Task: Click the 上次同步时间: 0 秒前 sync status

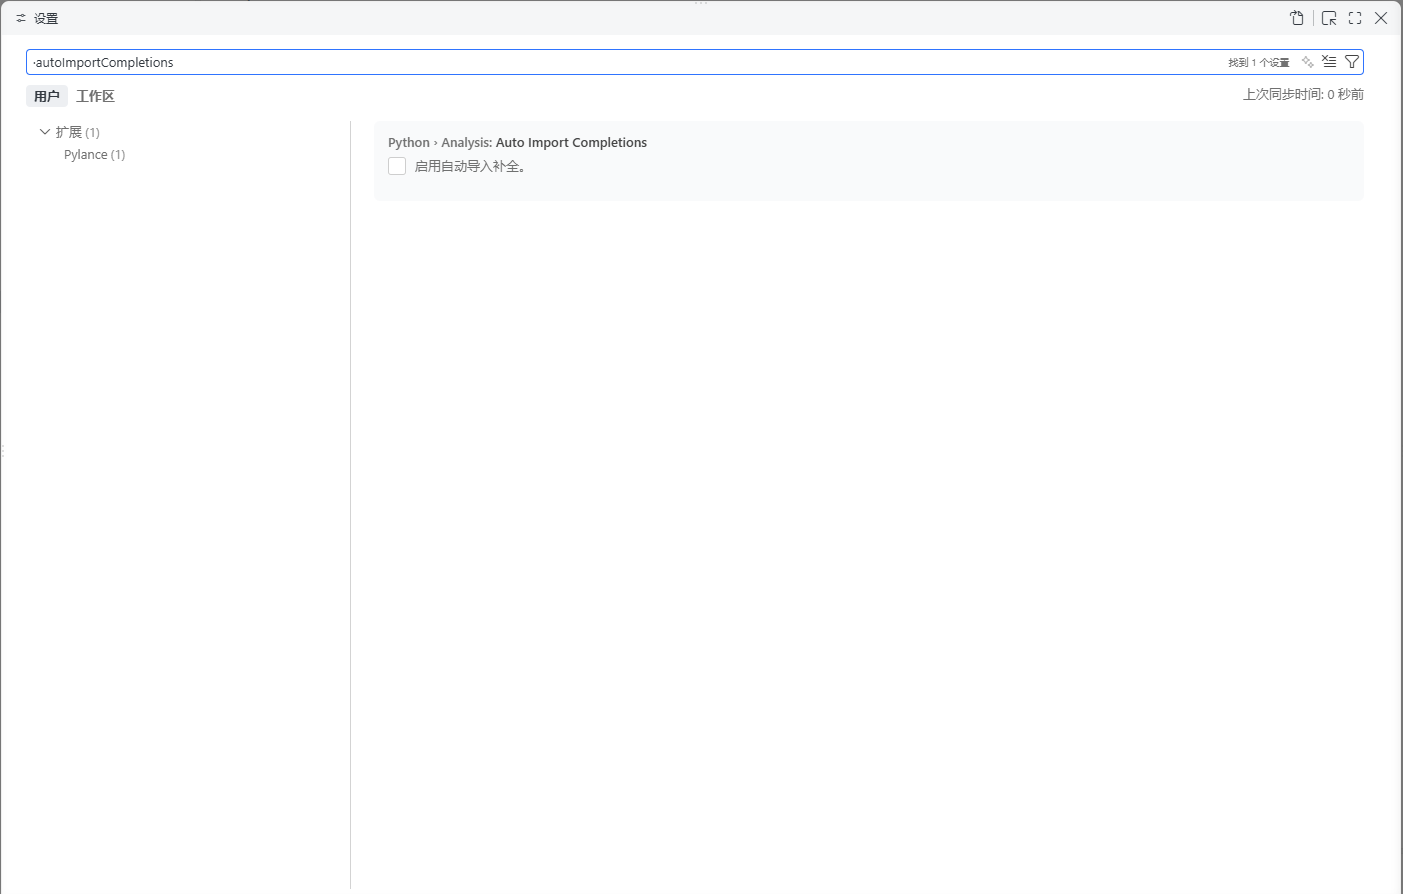Action: (1303, 94)
